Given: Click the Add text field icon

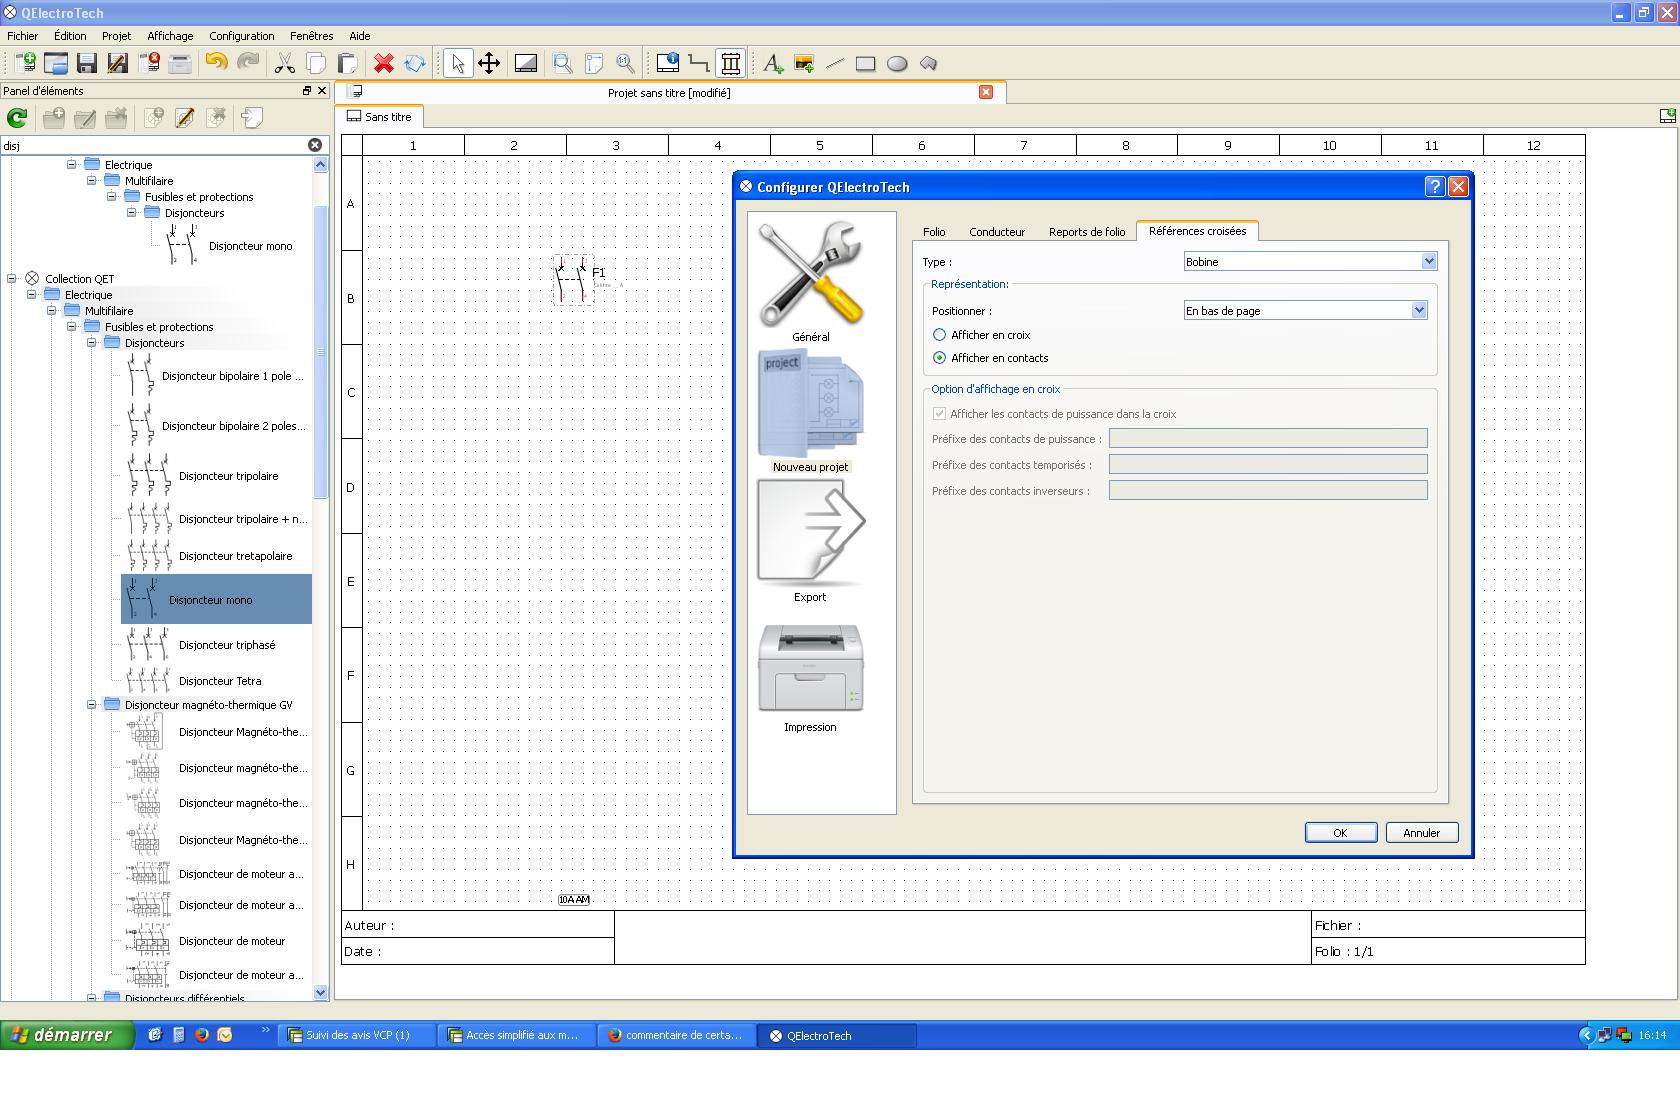Looking at the screenshot, I should pyautogui.click(x=772, y=63).
